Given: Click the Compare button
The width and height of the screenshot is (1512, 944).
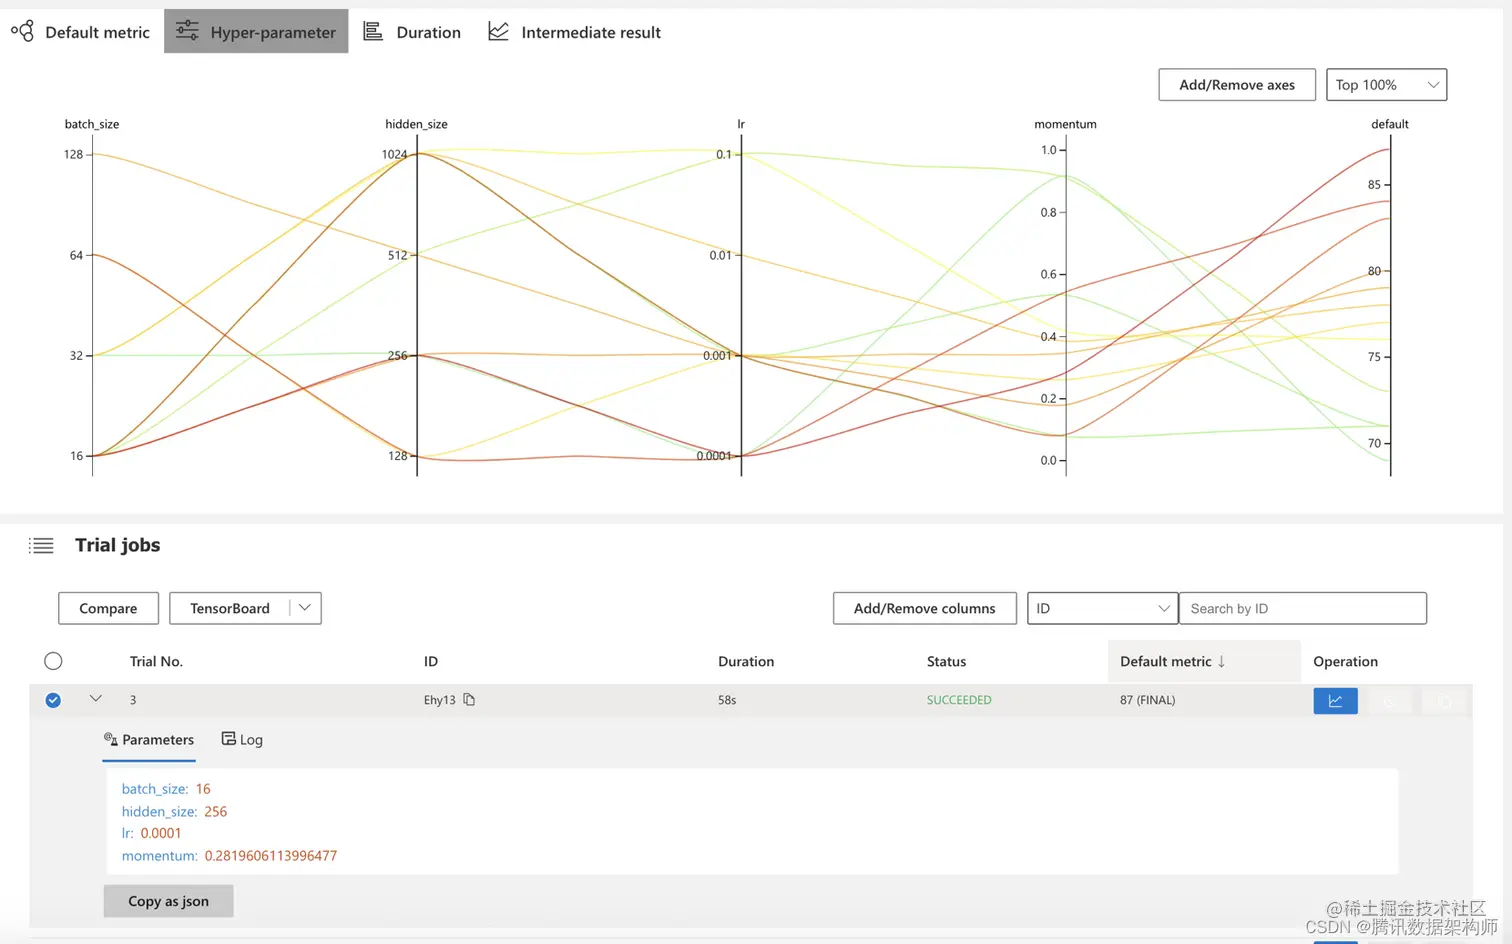Looking at the screenshot, I should 108,608.
